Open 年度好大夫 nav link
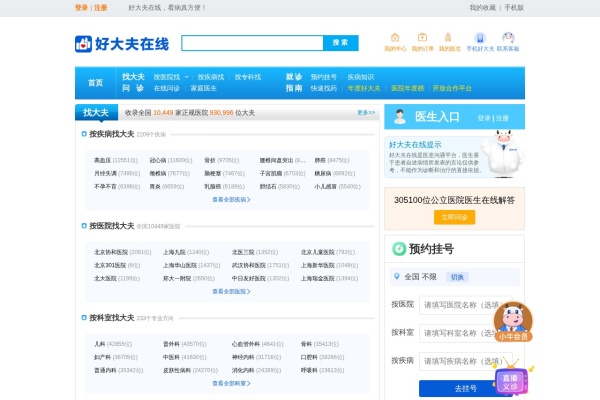 pos(364,88)
